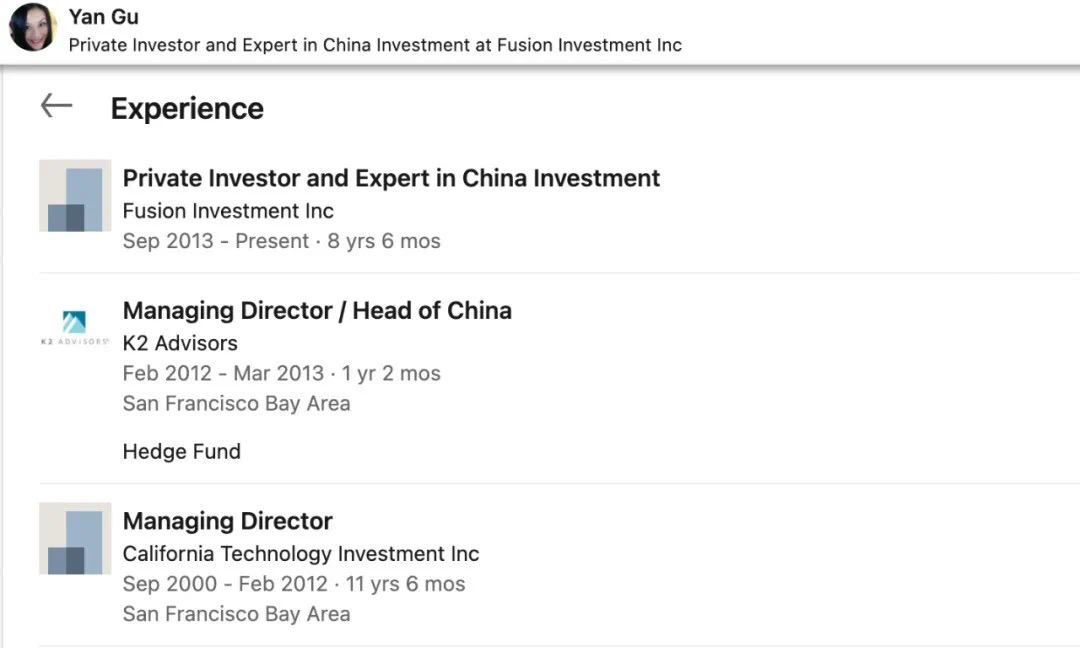The image size is (1080, 648).
Task: Open the Private Investor and Expert job title
Action: [x=391, y=178]
